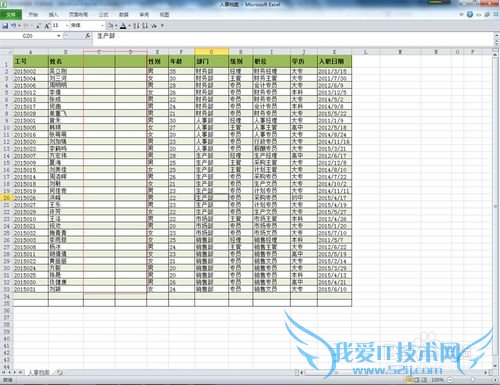
Task: Select header cell 姓名
Action: pos(66,61)
